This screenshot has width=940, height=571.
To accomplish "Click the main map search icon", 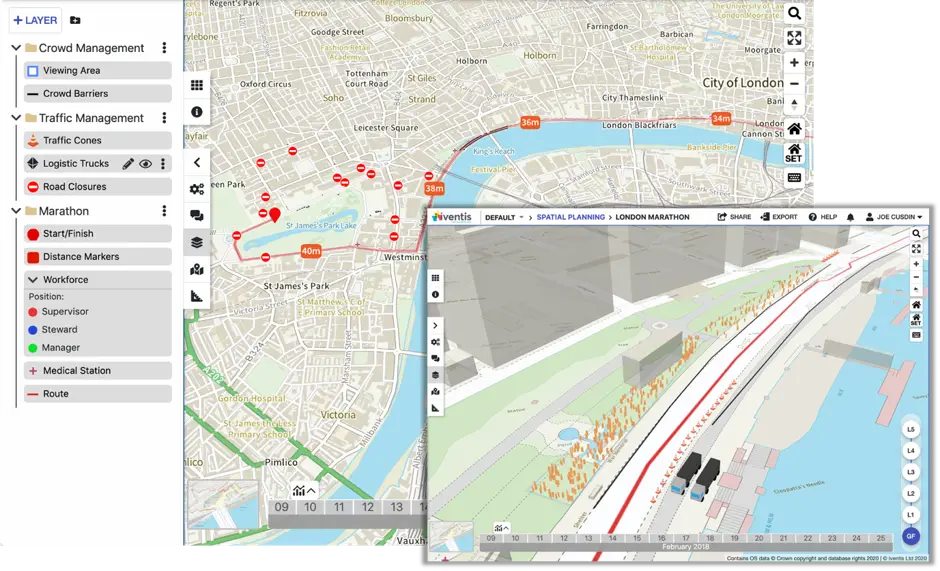I will pyautogui.click(x=794, y=13).
